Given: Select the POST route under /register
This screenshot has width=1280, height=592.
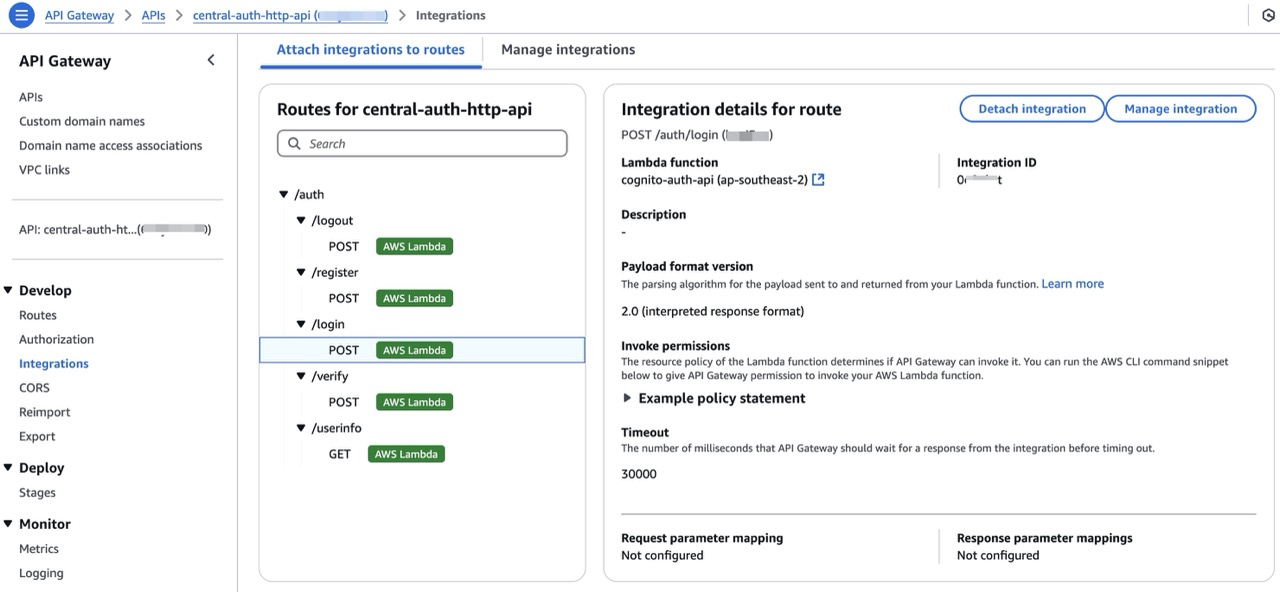Looking at the screenshot, I should pos(343,298).
